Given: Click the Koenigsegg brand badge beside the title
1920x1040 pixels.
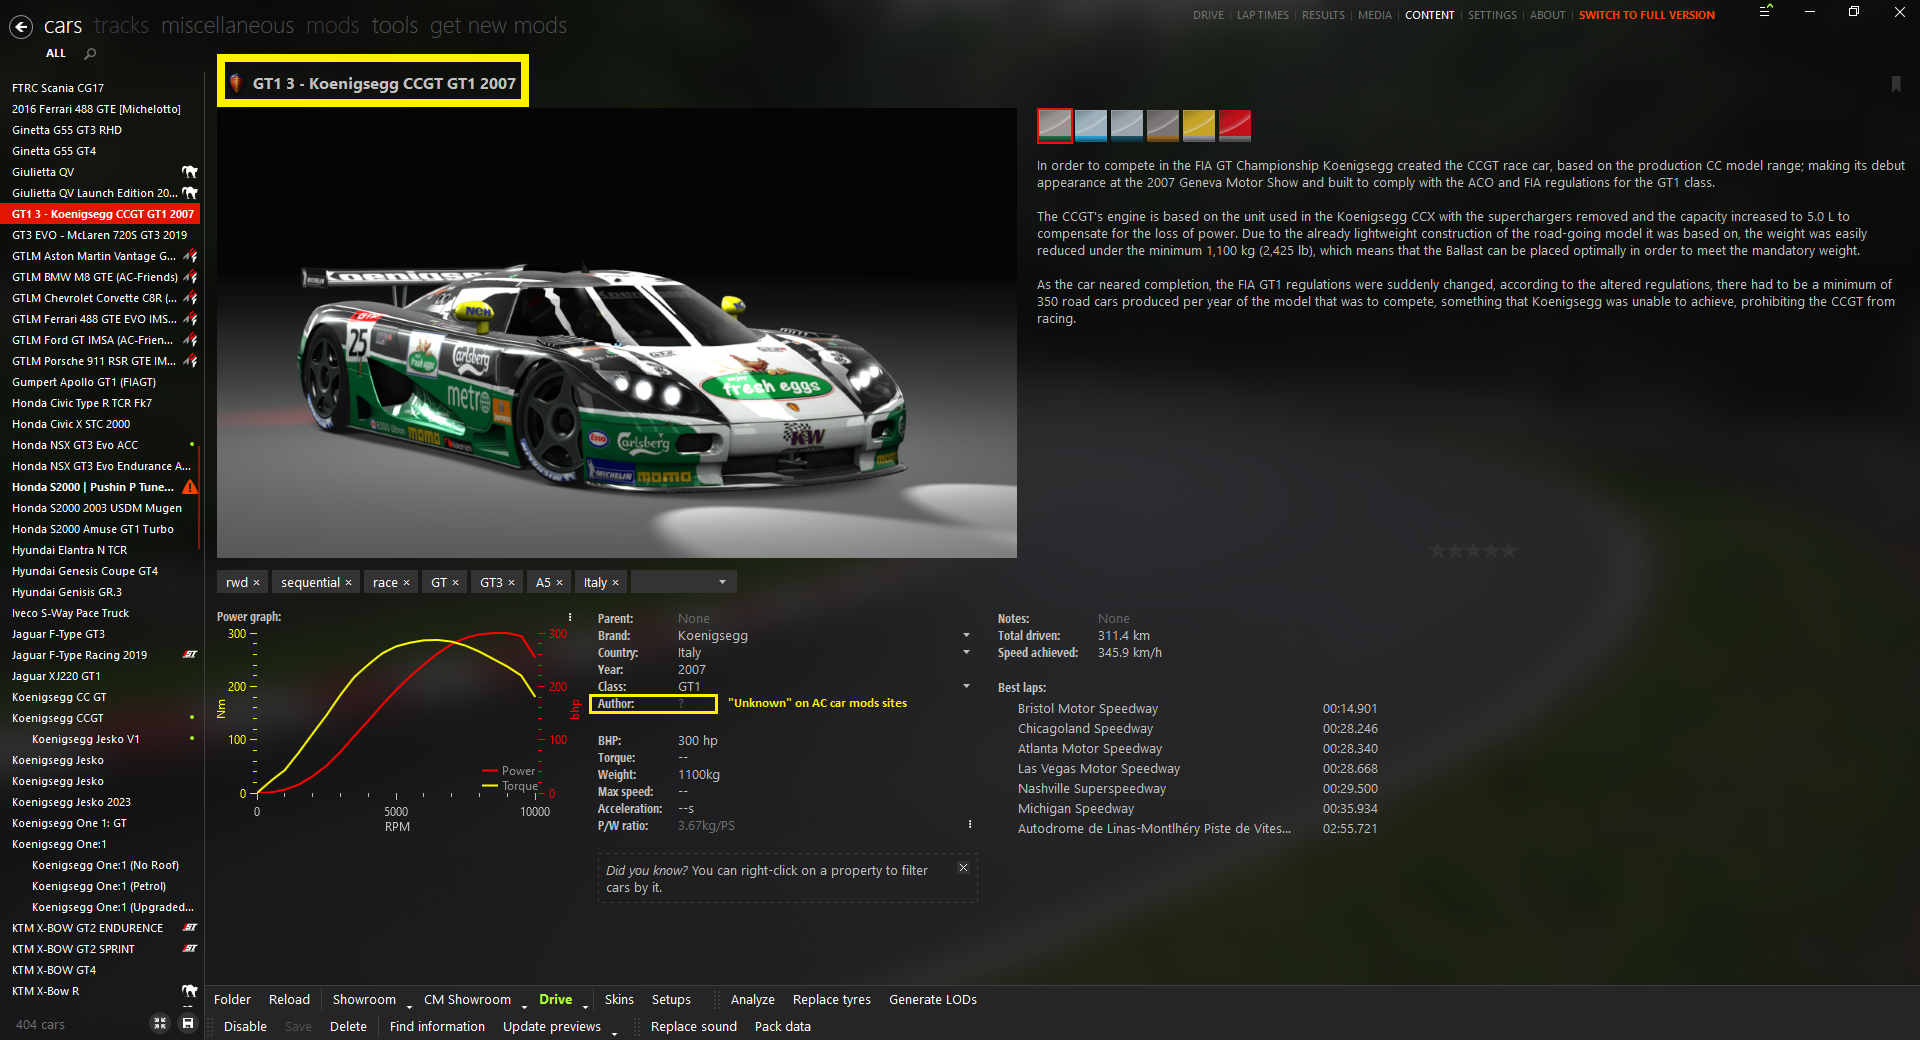Looking at the screenshot, I should (x=236, y=83).
